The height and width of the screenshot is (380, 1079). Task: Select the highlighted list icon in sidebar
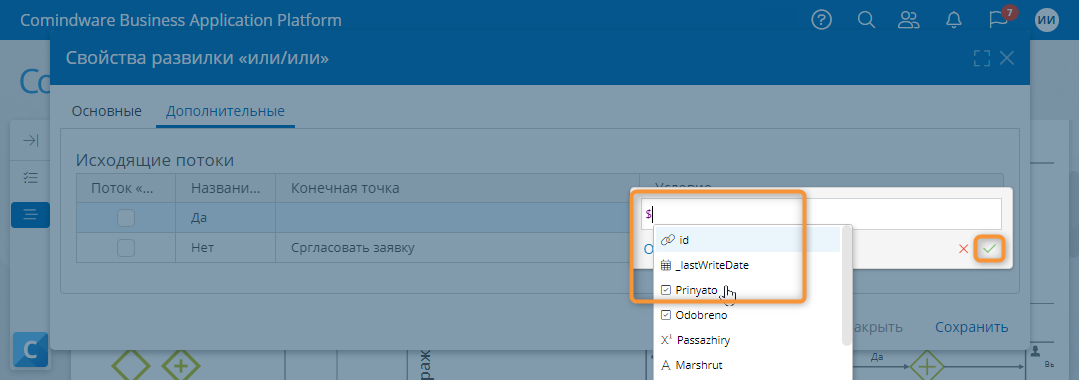click(x=30, y=215)
